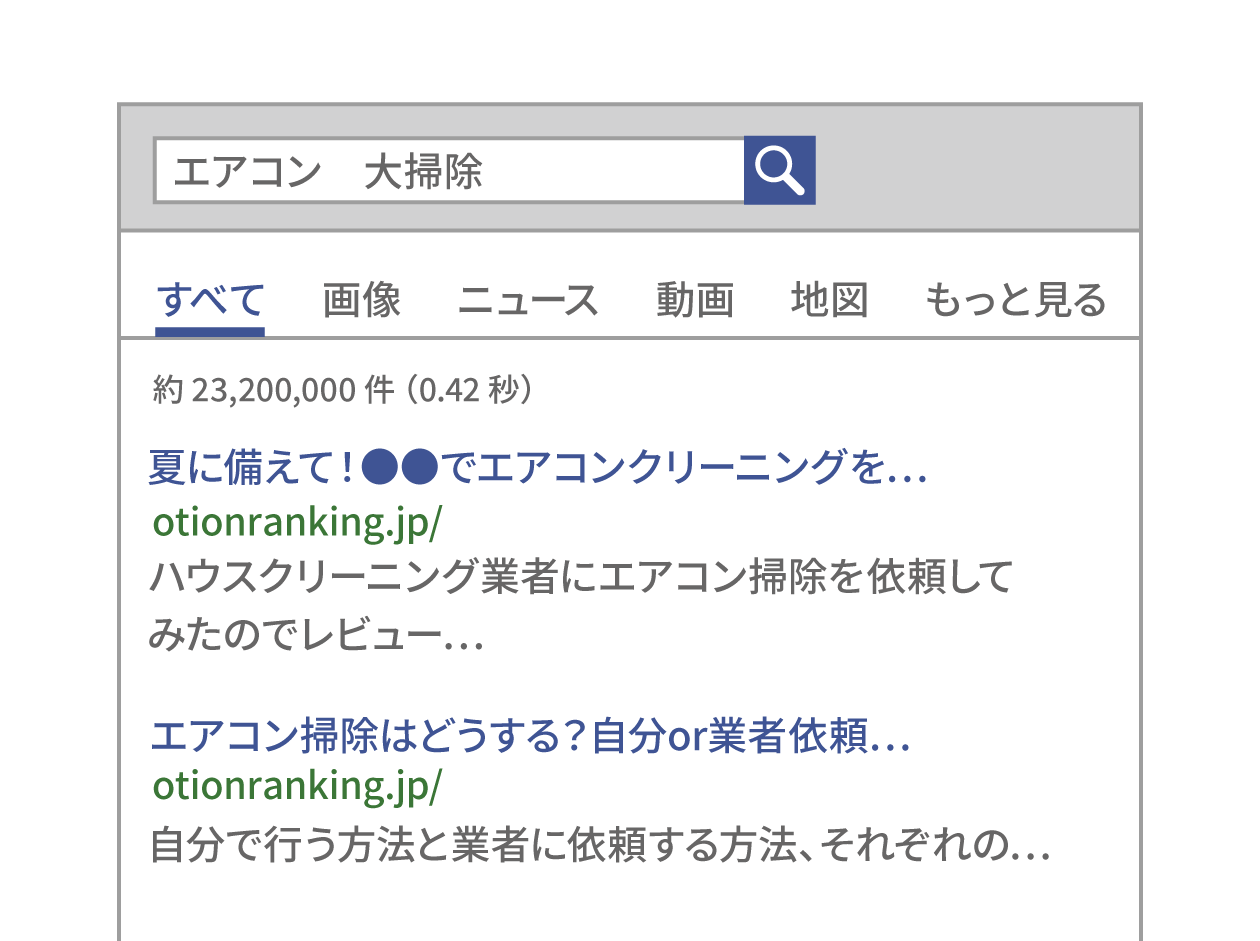
Task: Open the 地図 tab
Action: (829, 300)
